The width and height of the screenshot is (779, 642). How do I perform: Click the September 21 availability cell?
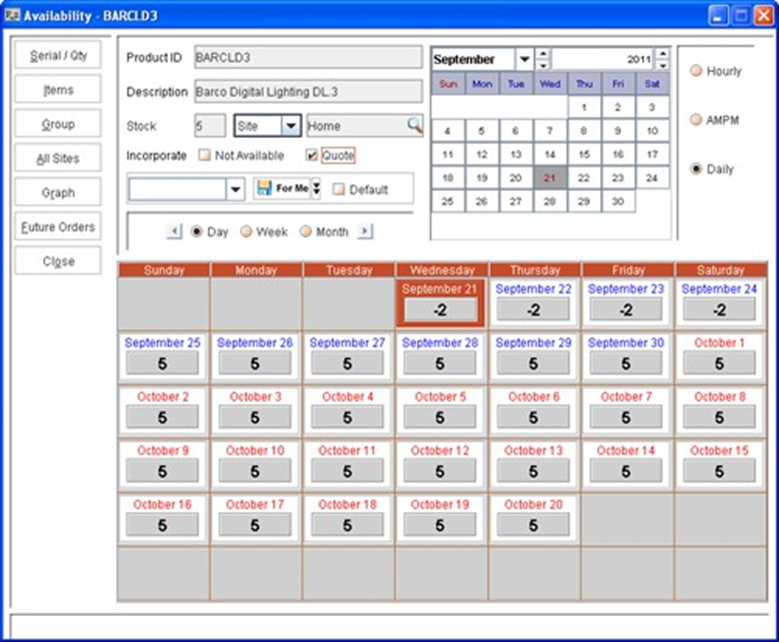pos(440,303)
